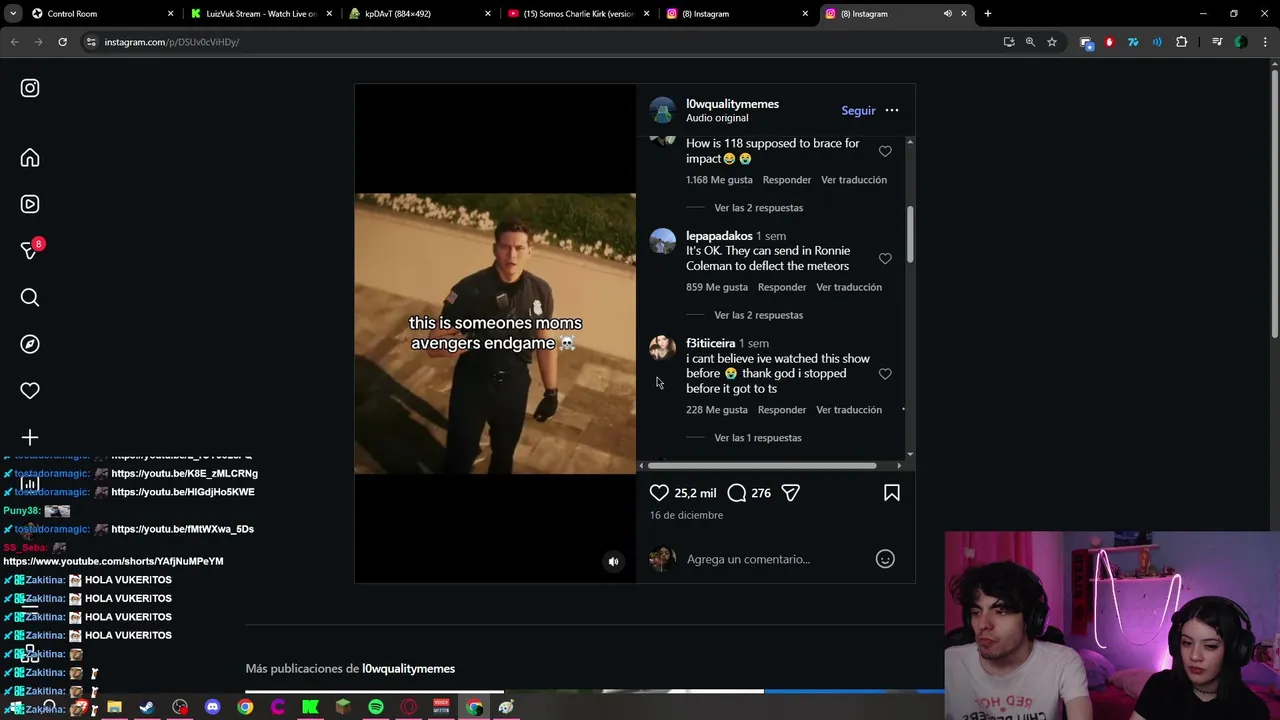
Task: Switch to the first (8) Instagram tab
Action: point(738,14)
